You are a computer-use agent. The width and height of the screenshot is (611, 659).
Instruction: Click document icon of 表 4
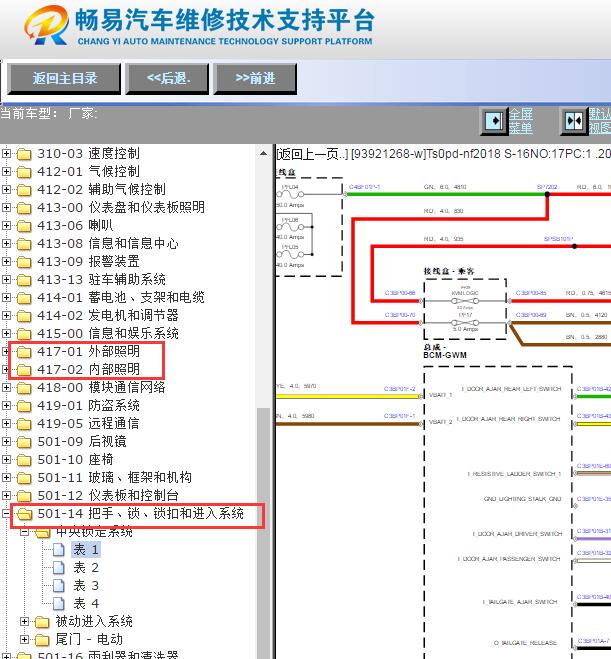(x=59, y=604)
